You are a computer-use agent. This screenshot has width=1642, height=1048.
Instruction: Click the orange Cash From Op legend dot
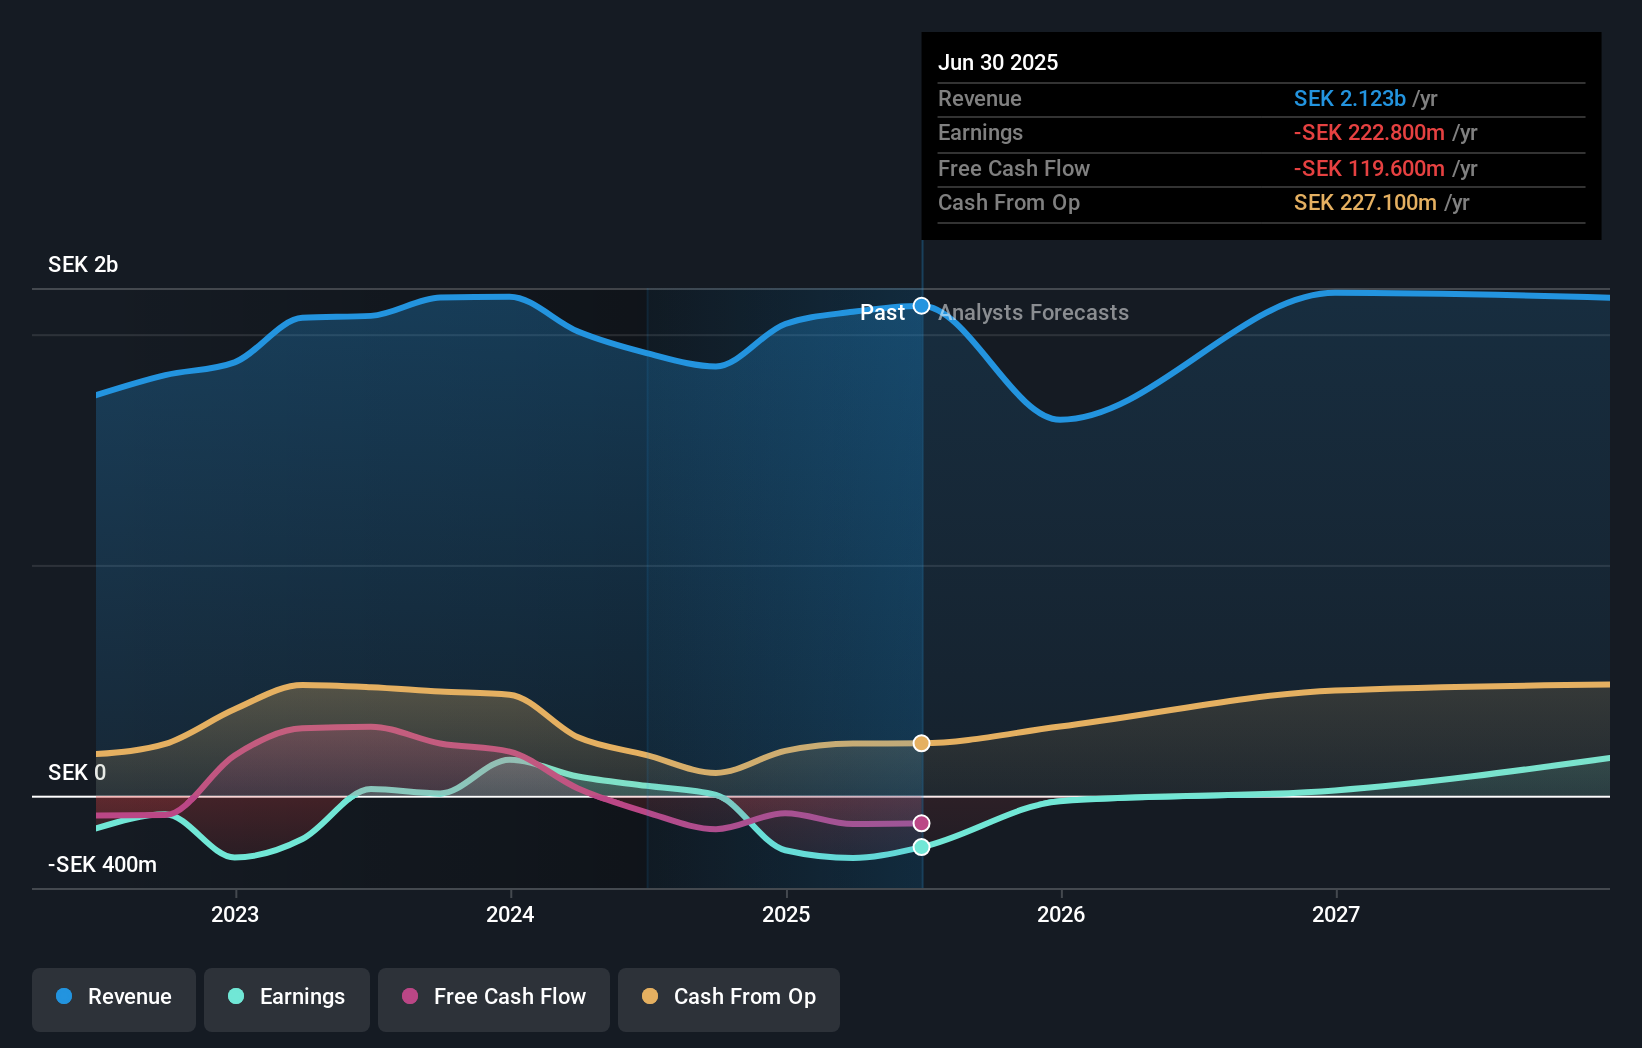[650, 996]
